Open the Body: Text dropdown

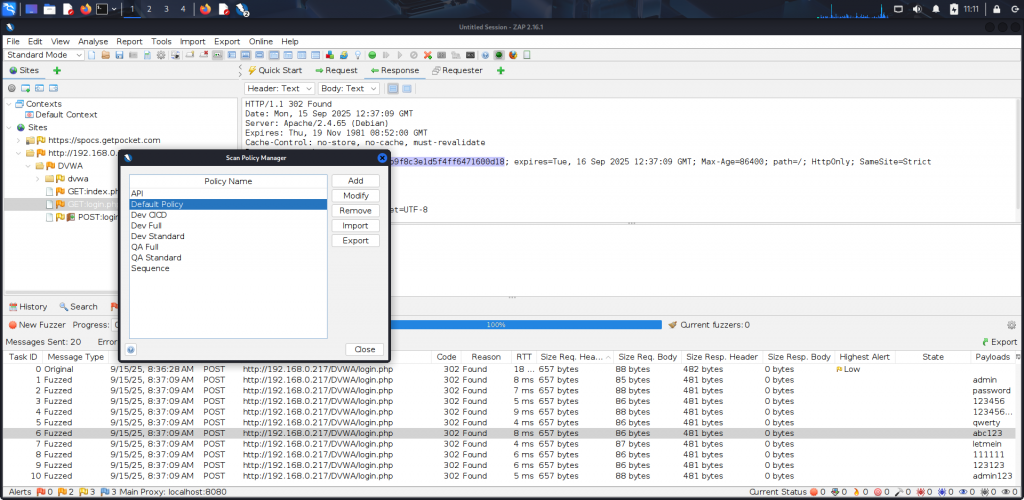click(x=349, y=88)
